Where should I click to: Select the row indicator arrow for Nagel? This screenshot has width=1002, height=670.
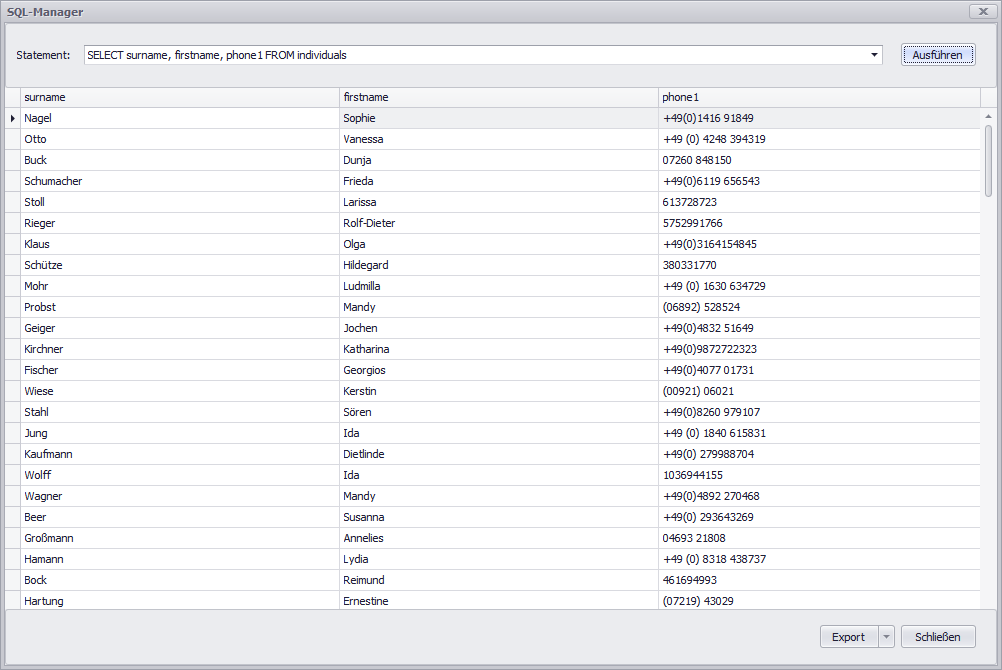coord(13,118)
